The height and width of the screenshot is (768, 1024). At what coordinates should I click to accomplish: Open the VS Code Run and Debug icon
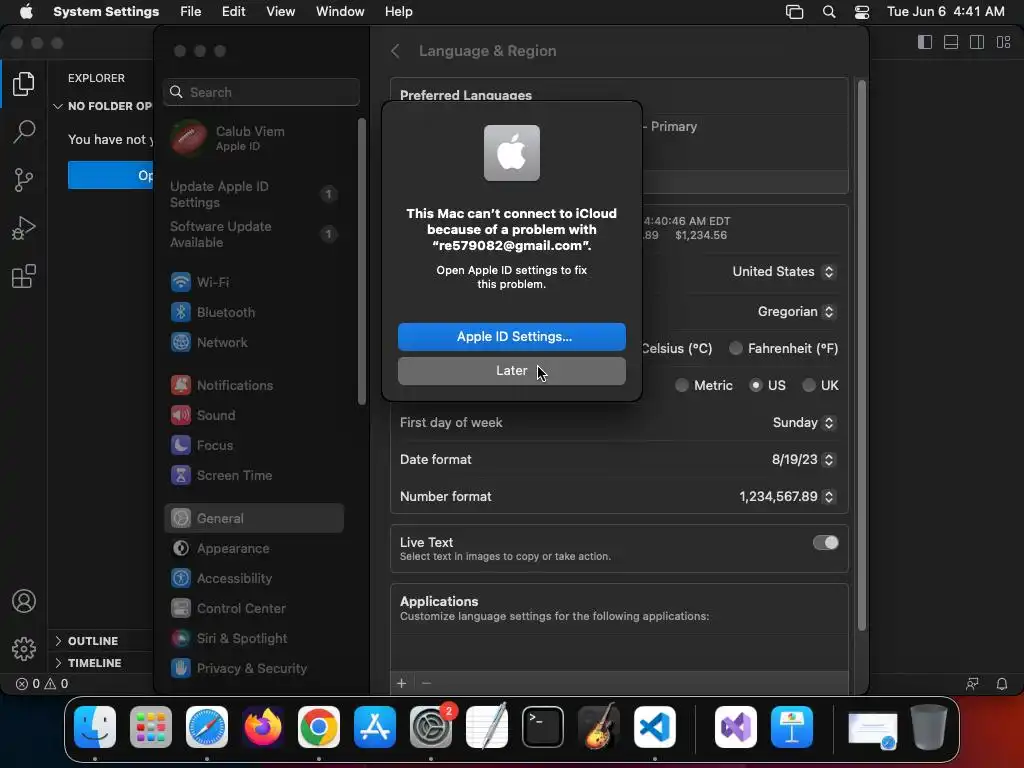click(x=24, y=228)
